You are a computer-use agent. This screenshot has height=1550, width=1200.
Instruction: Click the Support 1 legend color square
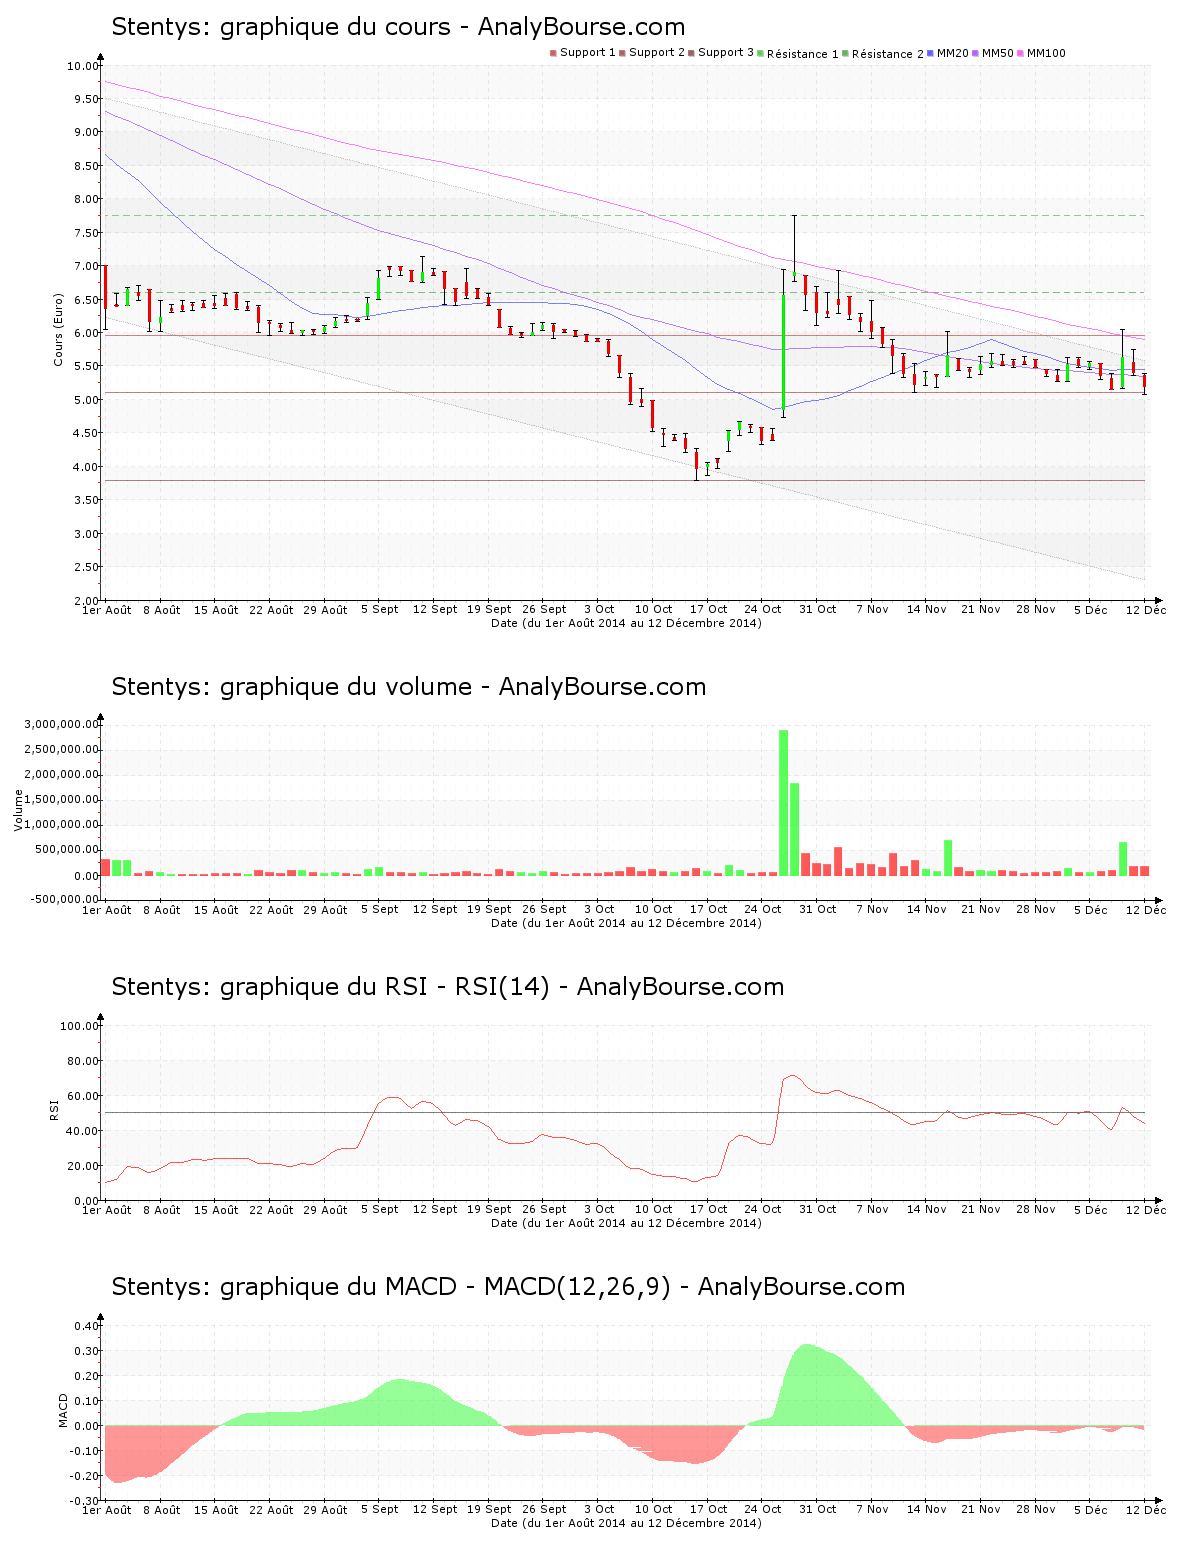[553, 53]
